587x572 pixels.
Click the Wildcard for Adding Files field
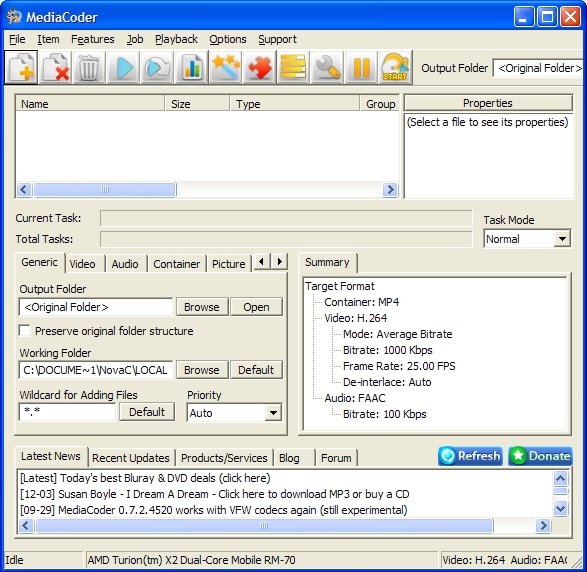pos(67,412)
